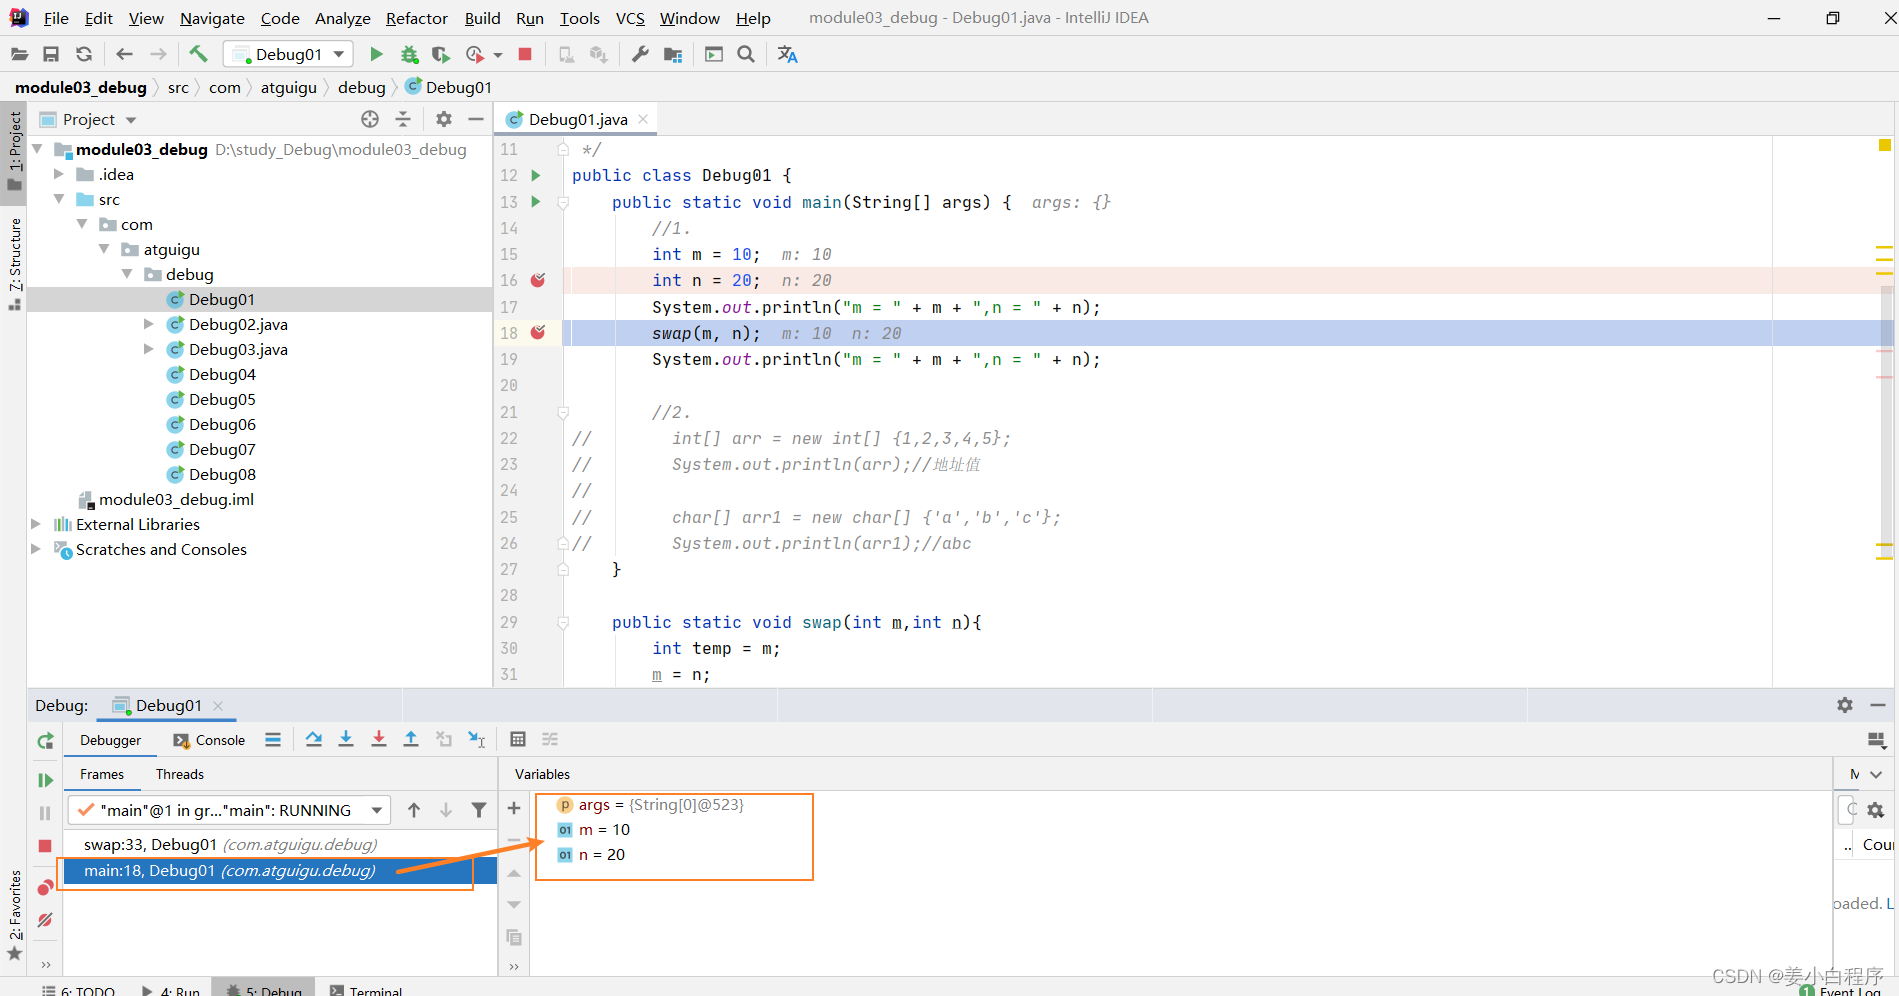The image size is (1899, 996).
Task: Open the 4: Run tool window
Action: [171, 990]
